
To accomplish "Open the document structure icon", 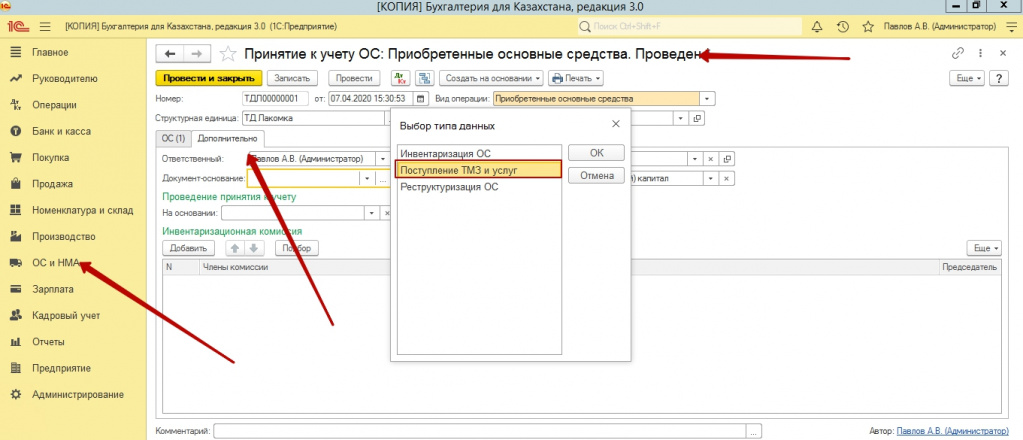I will (425, 78).
